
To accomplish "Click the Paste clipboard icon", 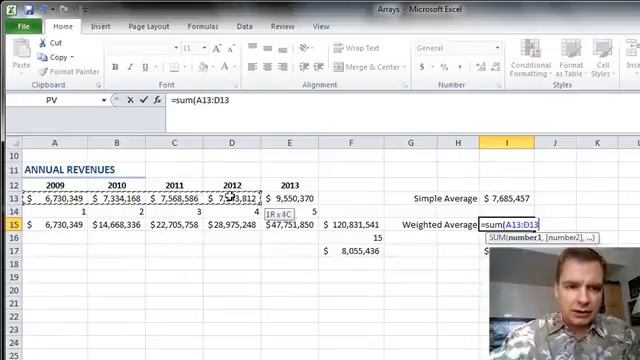I will [21, 49].
